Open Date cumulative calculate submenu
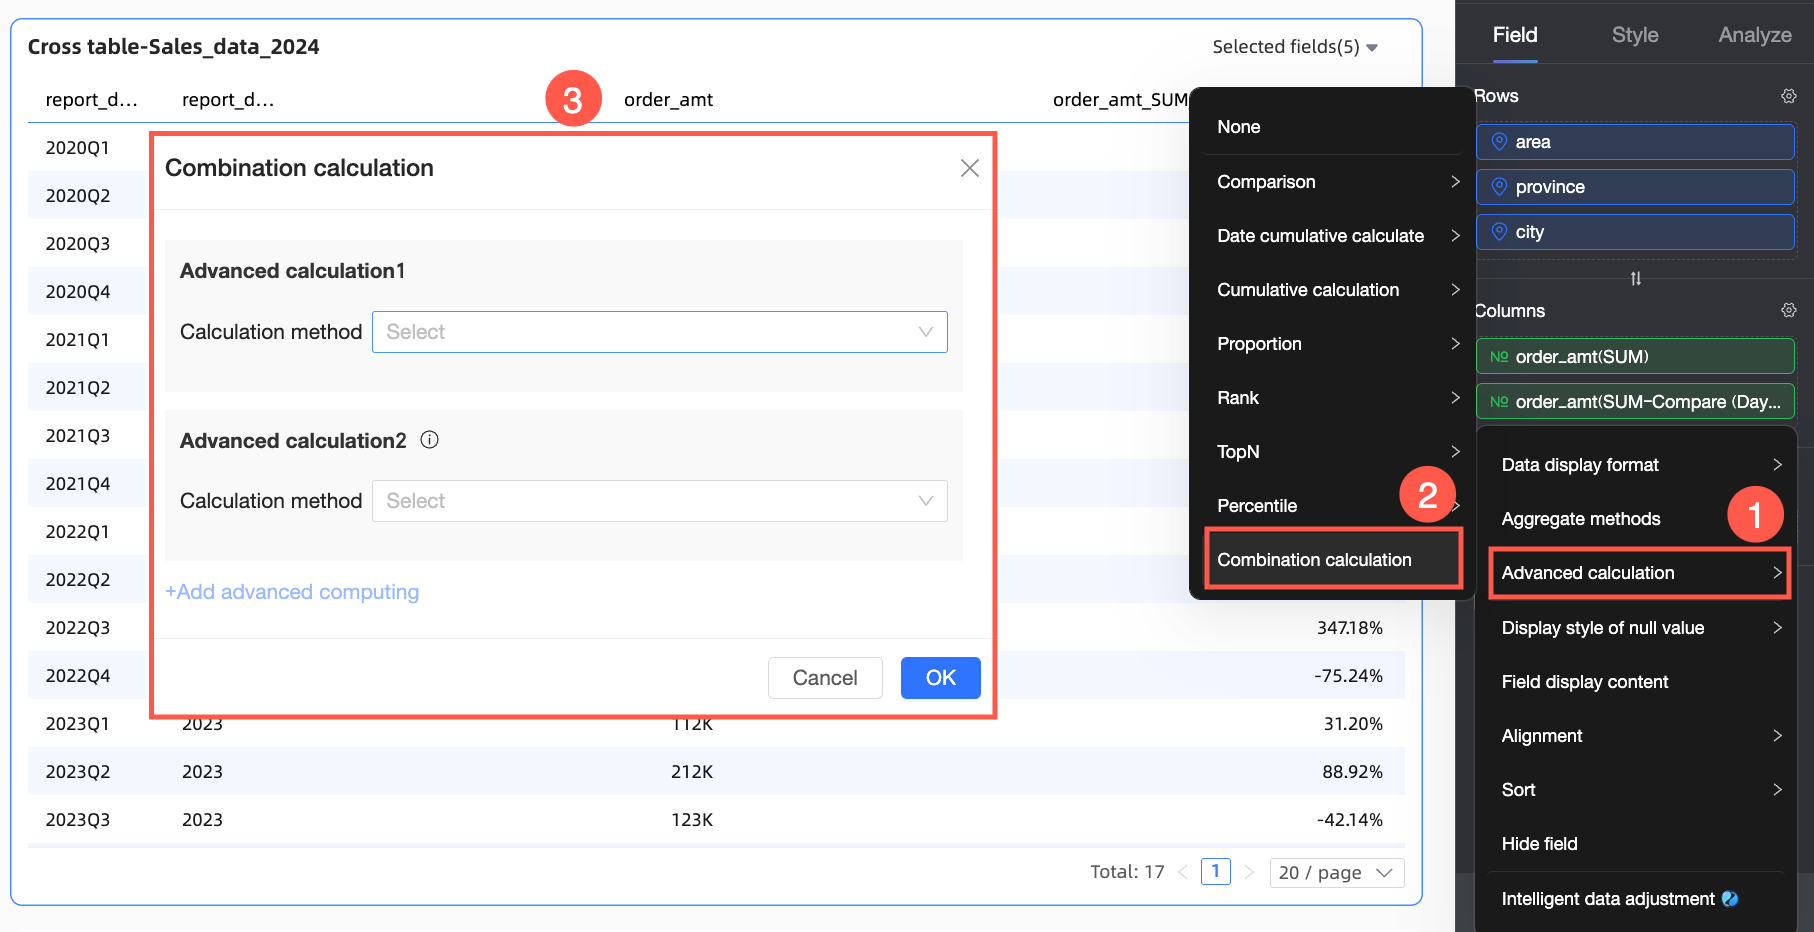Viewport: 1814px width, 932px height. pyautogui.click(x=1333, y=236)
